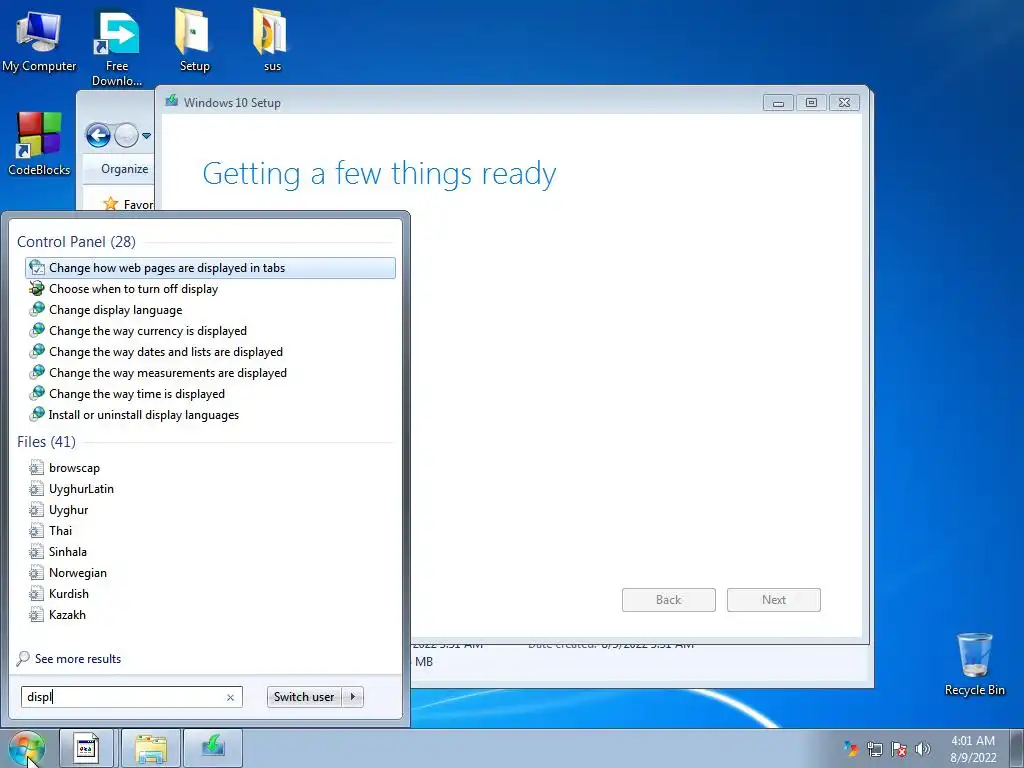1024x768 pixels.
Task: Open Install or uninstall display languages
Action: 210,414
